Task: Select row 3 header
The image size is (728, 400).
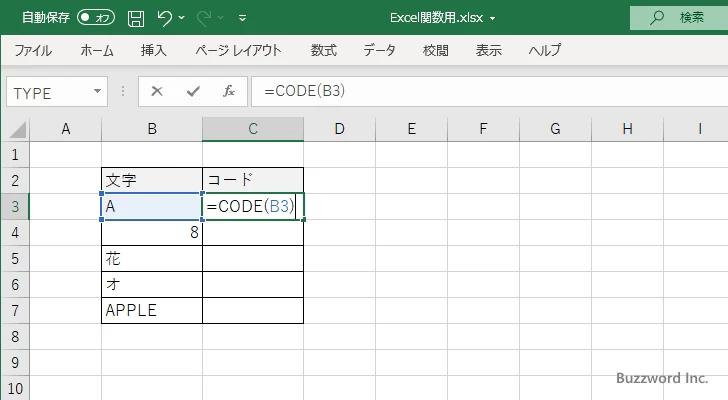Action: (x=15, y=206)
